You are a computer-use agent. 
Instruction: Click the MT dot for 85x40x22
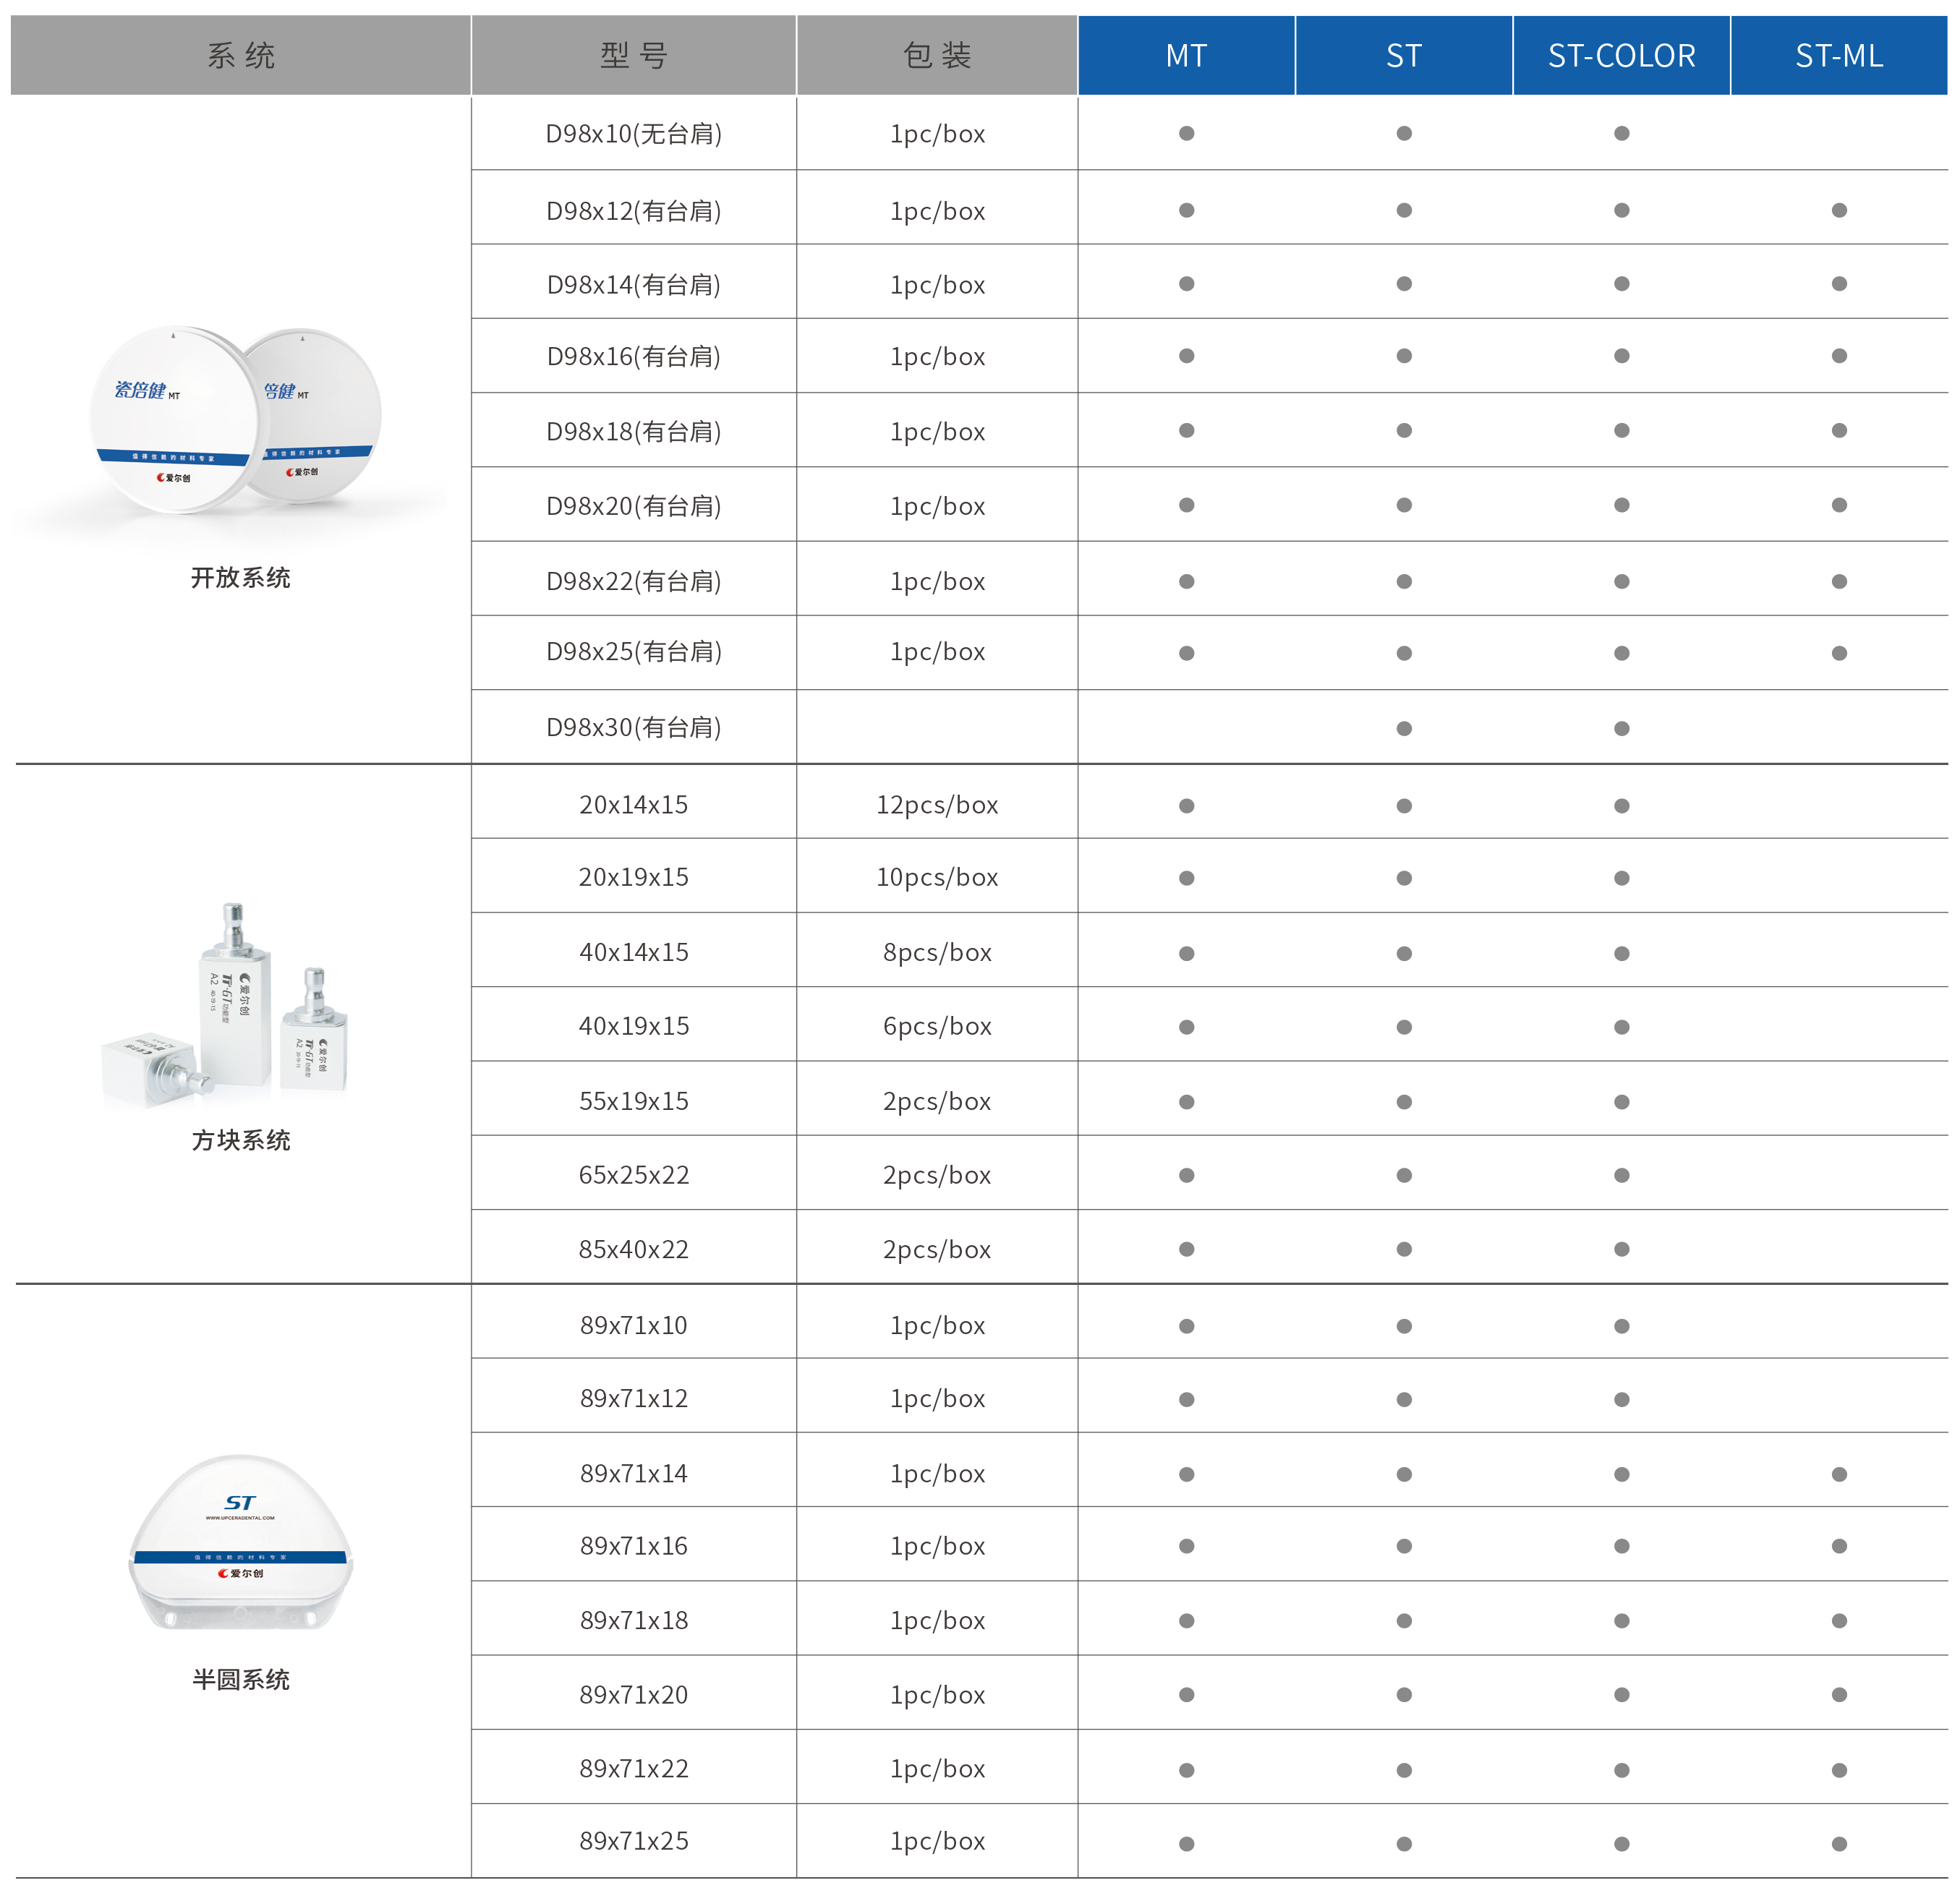1186,1249
